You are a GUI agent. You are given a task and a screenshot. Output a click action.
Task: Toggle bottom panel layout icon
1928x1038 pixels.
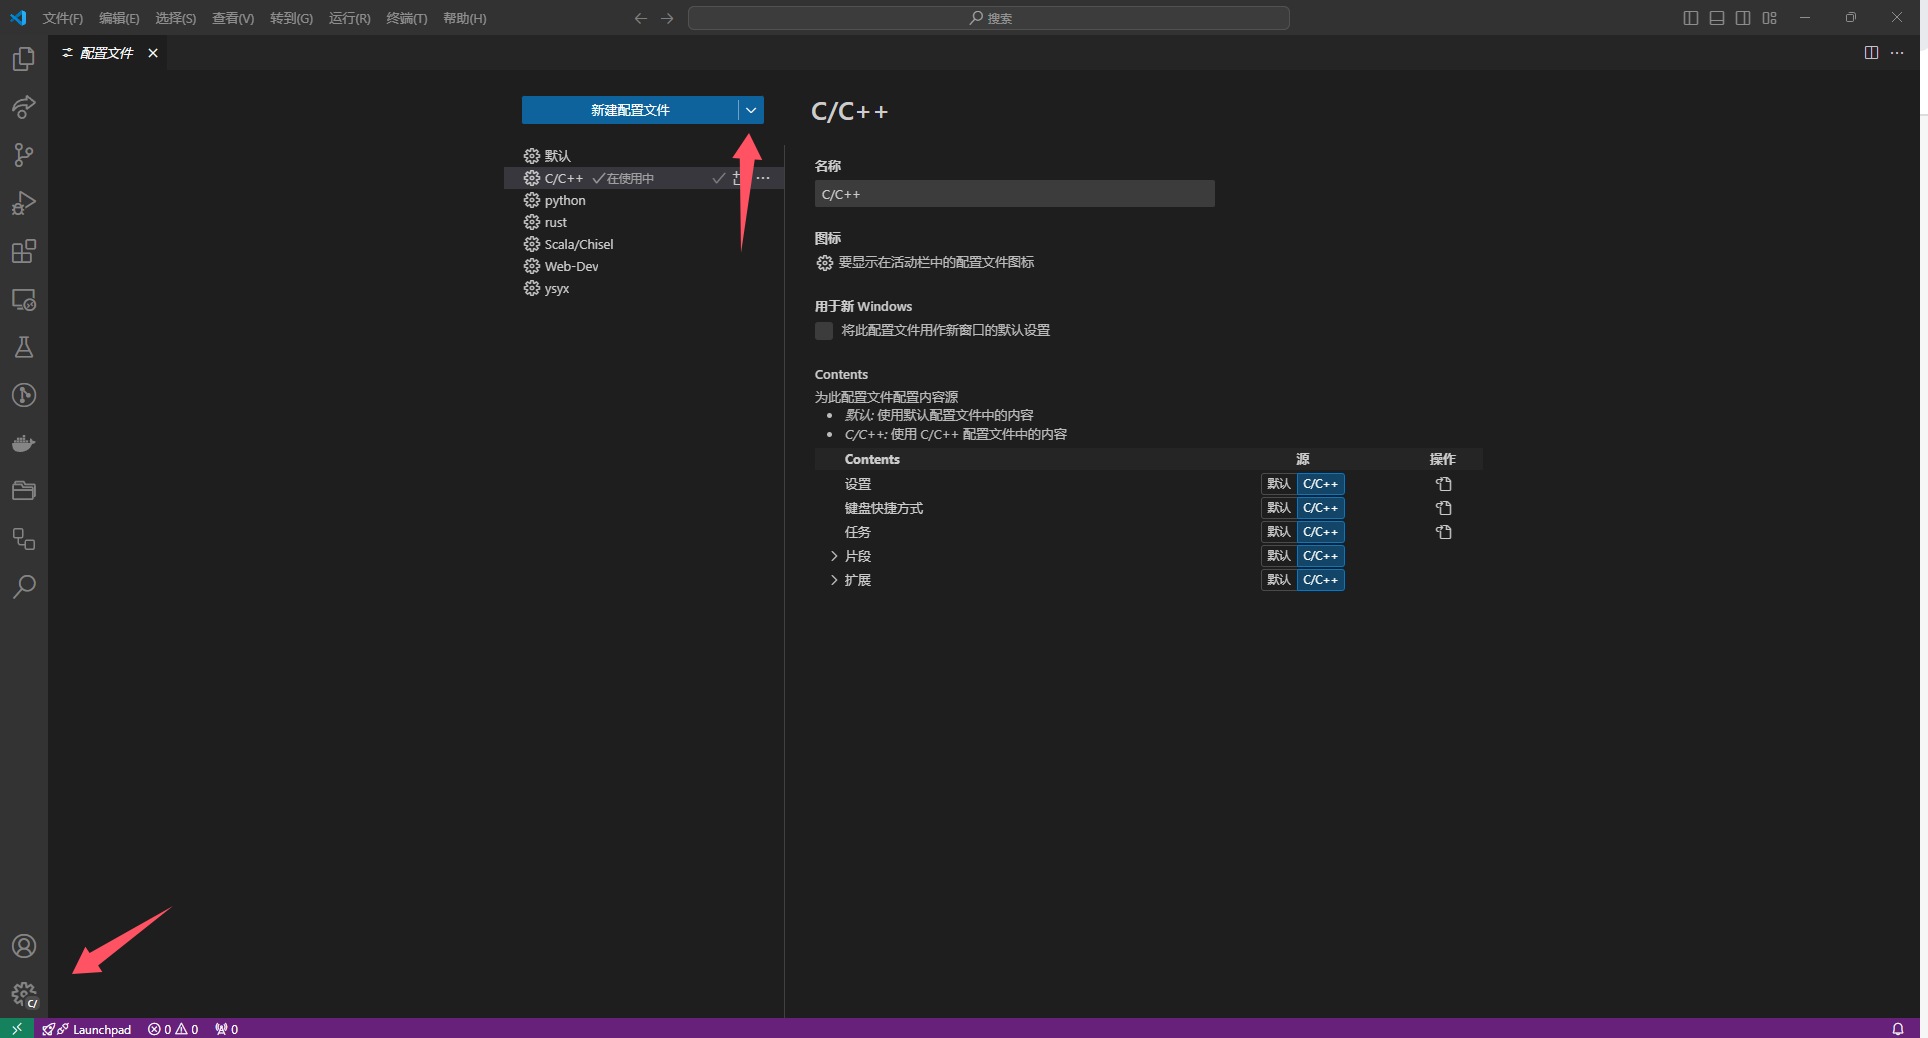(1717, 18)
